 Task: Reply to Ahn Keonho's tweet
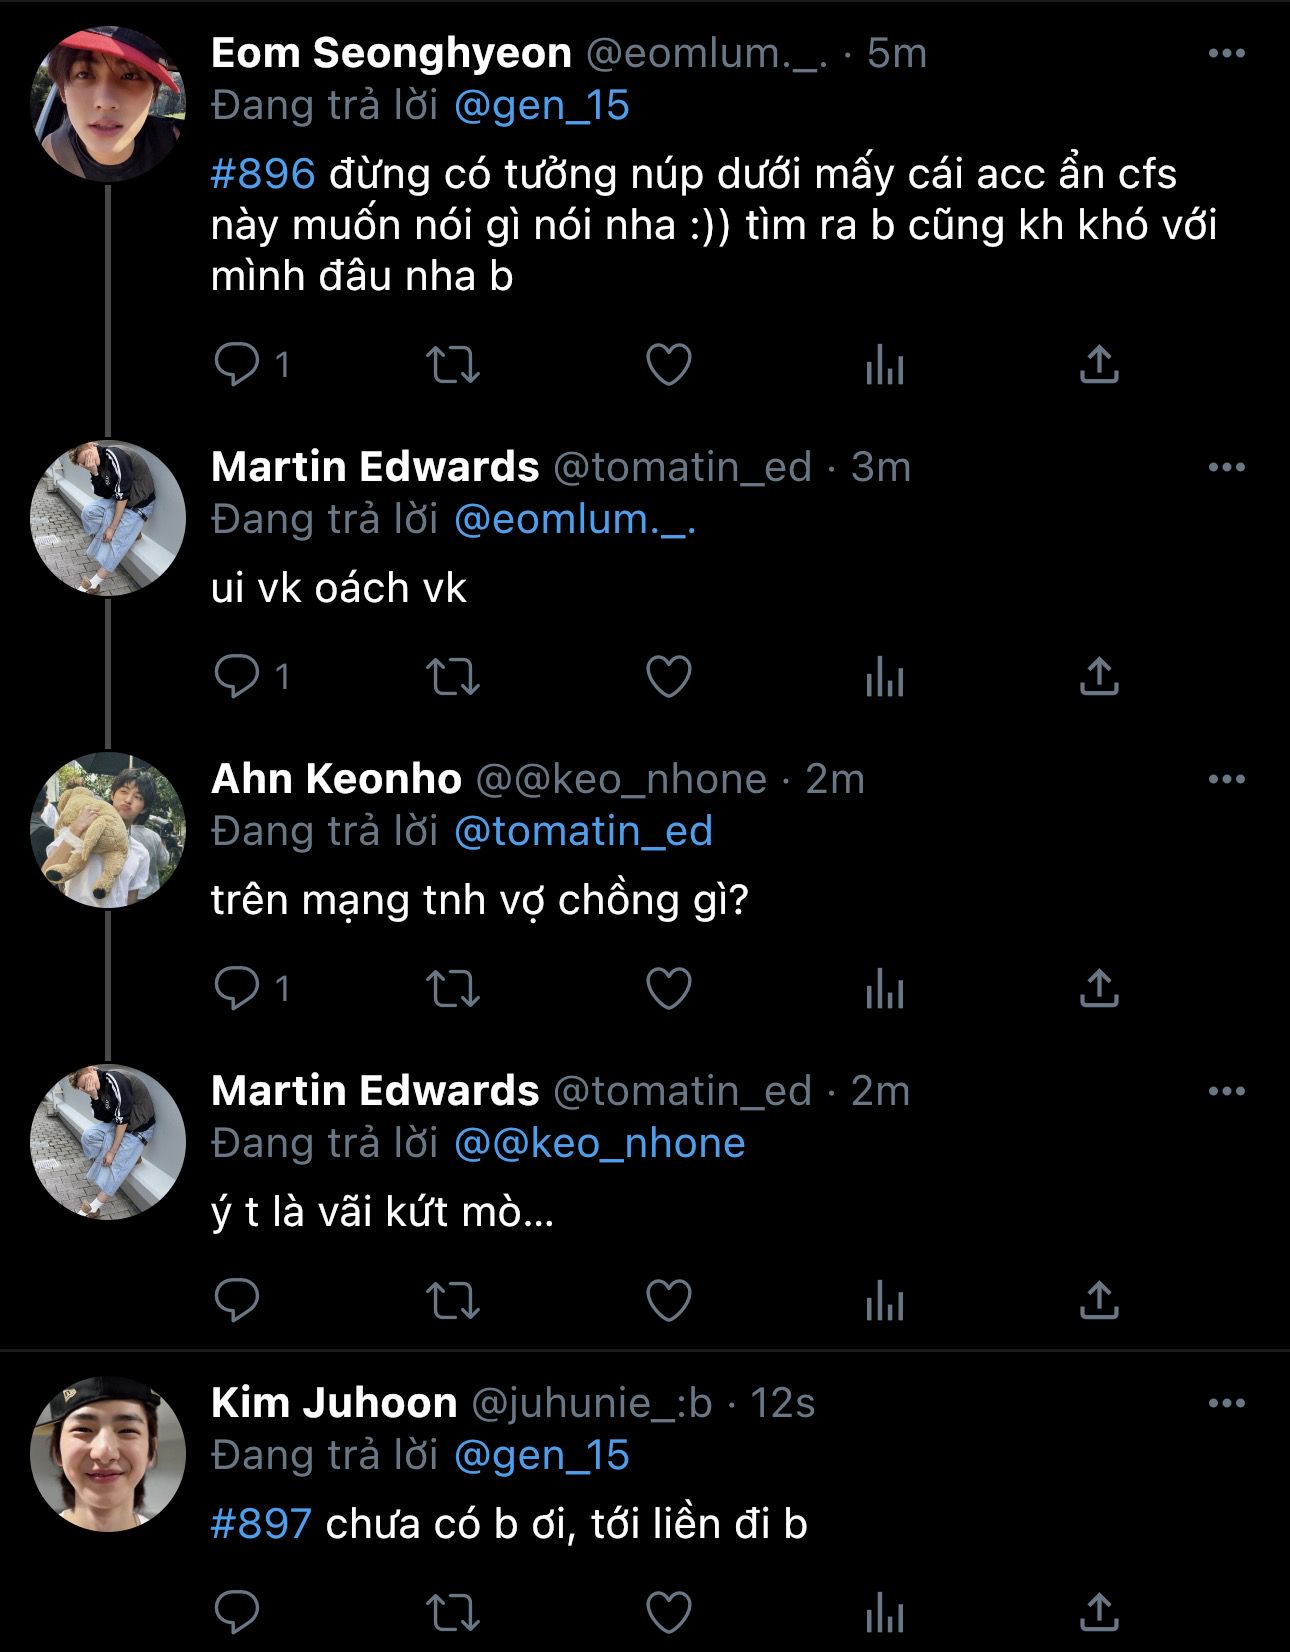click(x=238, y=989)
